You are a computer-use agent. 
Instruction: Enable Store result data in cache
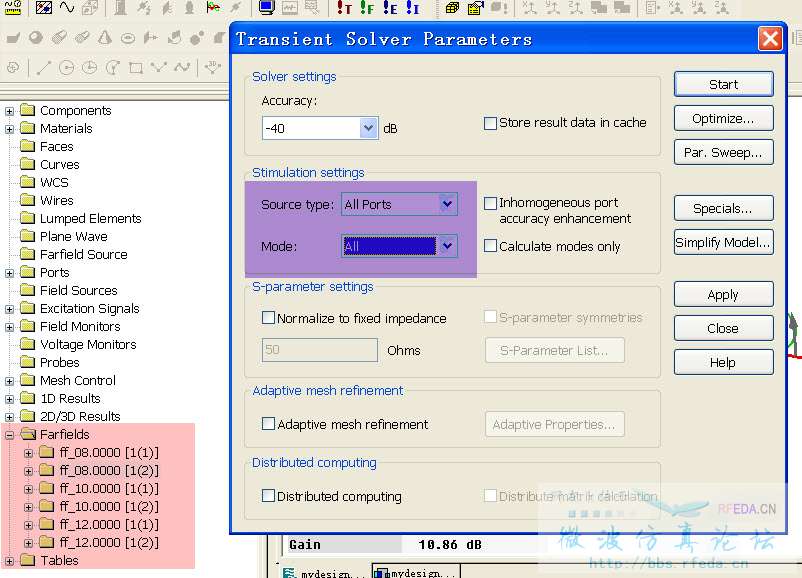point(490,123)
